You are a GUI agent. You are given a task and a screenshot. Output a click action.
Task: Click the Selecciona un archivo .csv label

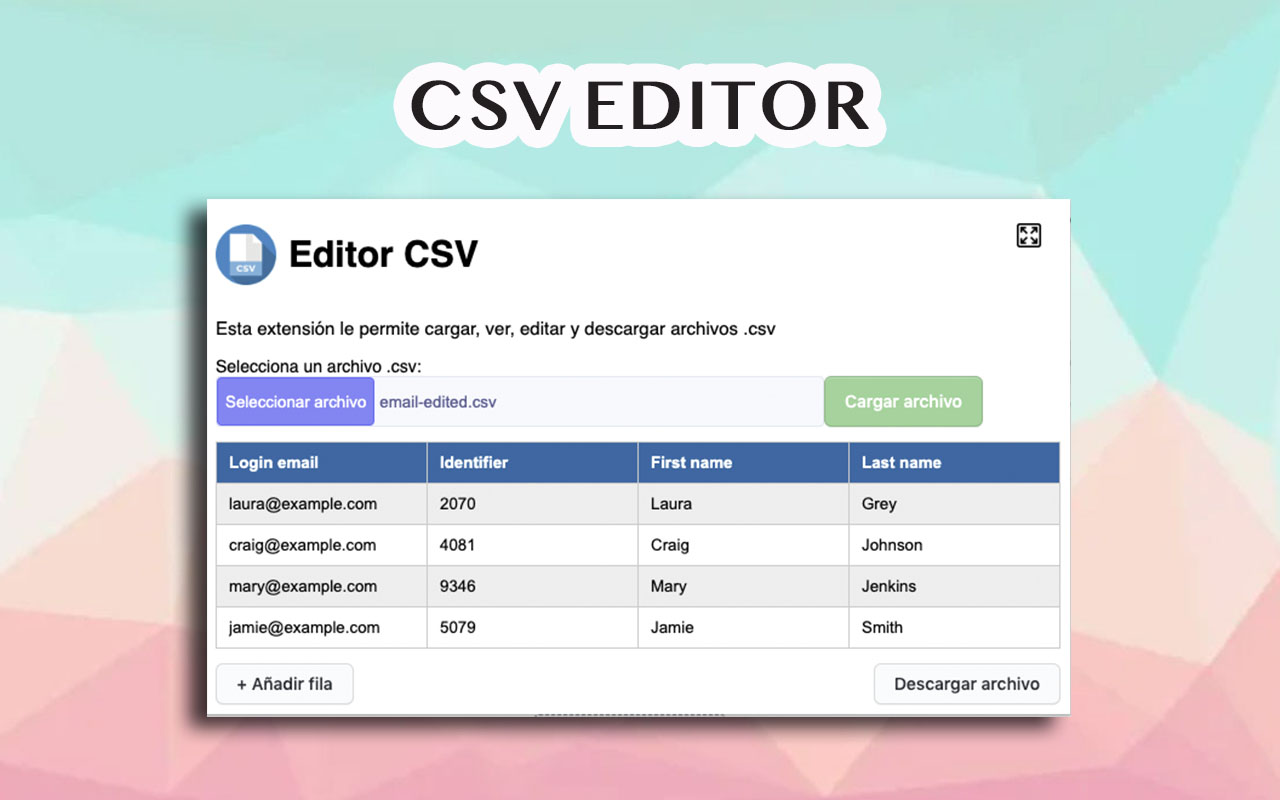pos(319,367)
